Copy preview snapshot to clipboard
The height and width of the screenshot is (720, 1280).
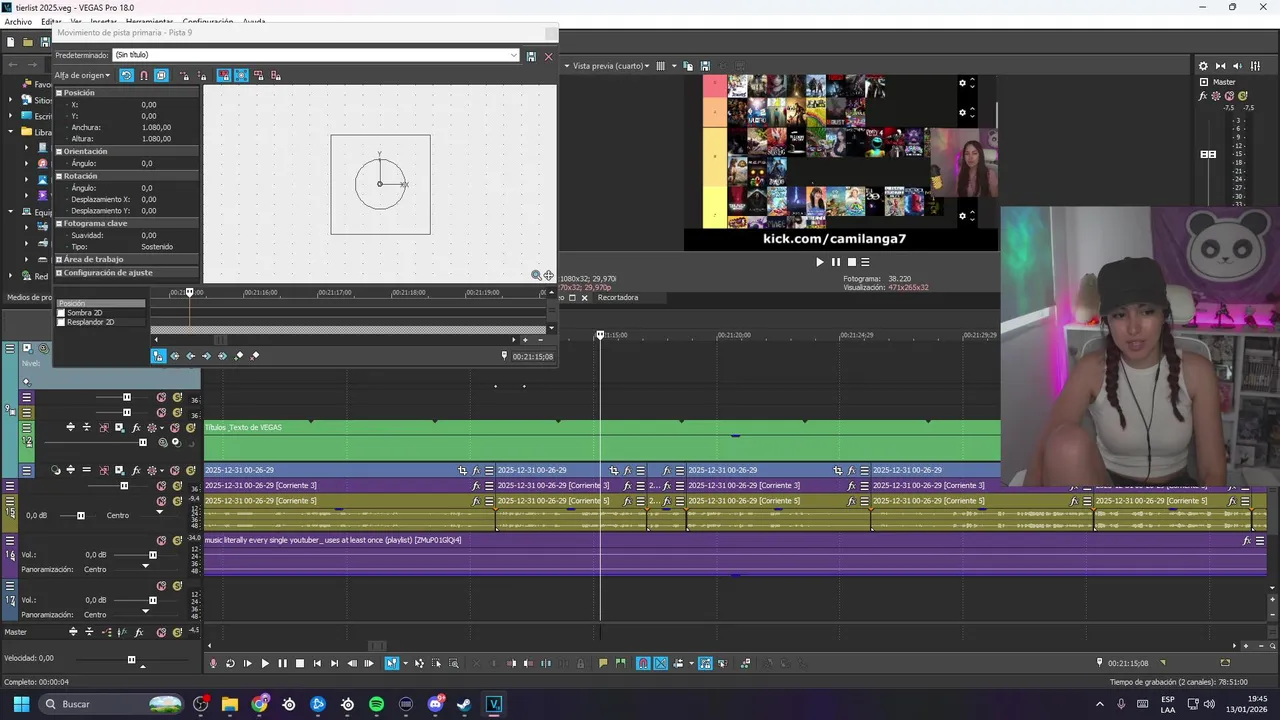point(688,66)
